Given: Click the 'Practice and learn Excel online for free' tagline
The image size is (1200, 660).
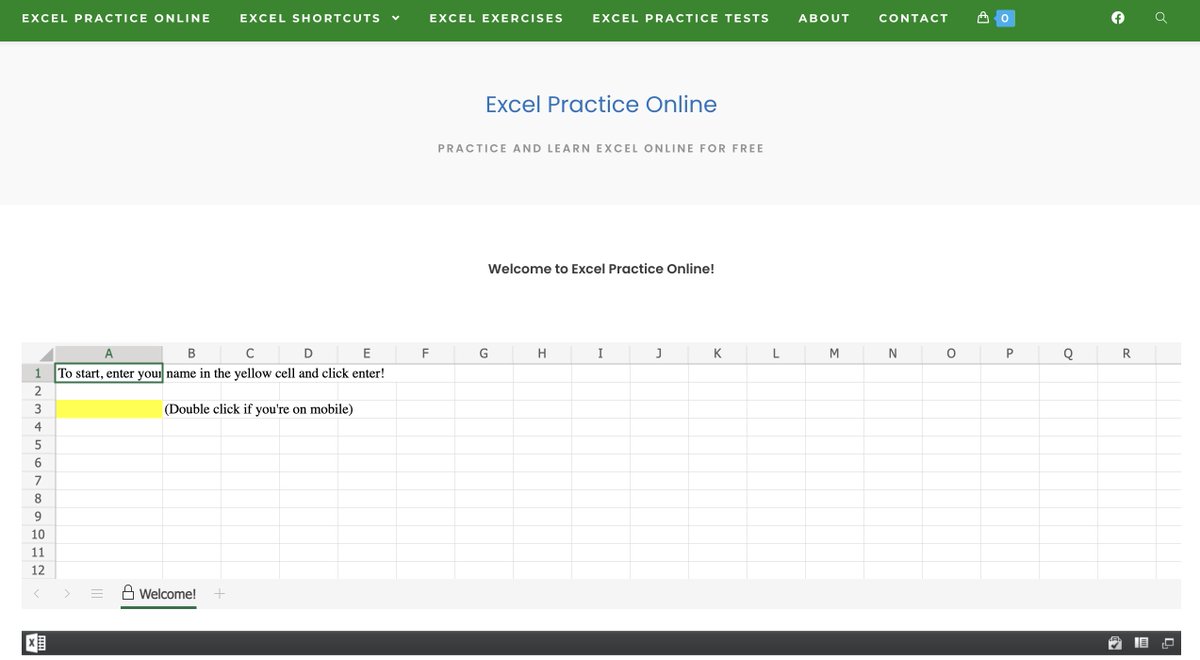Looking at the screenshot, I should point(601,148).
